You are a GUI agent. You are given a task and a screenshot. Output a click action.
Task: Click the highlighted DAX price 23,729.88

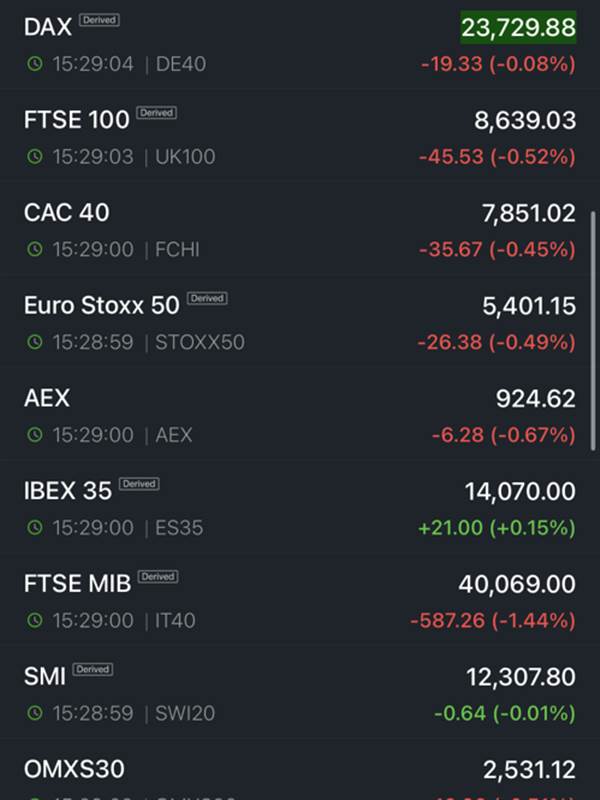(518, 27)
